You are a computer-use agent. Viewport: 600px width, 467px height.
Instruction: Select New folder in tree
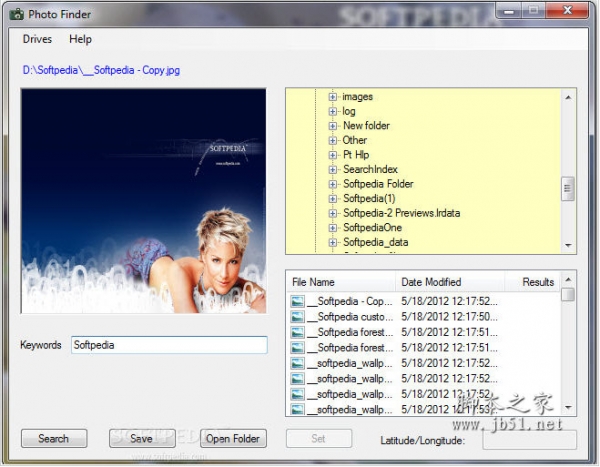[x=366, y=126]
